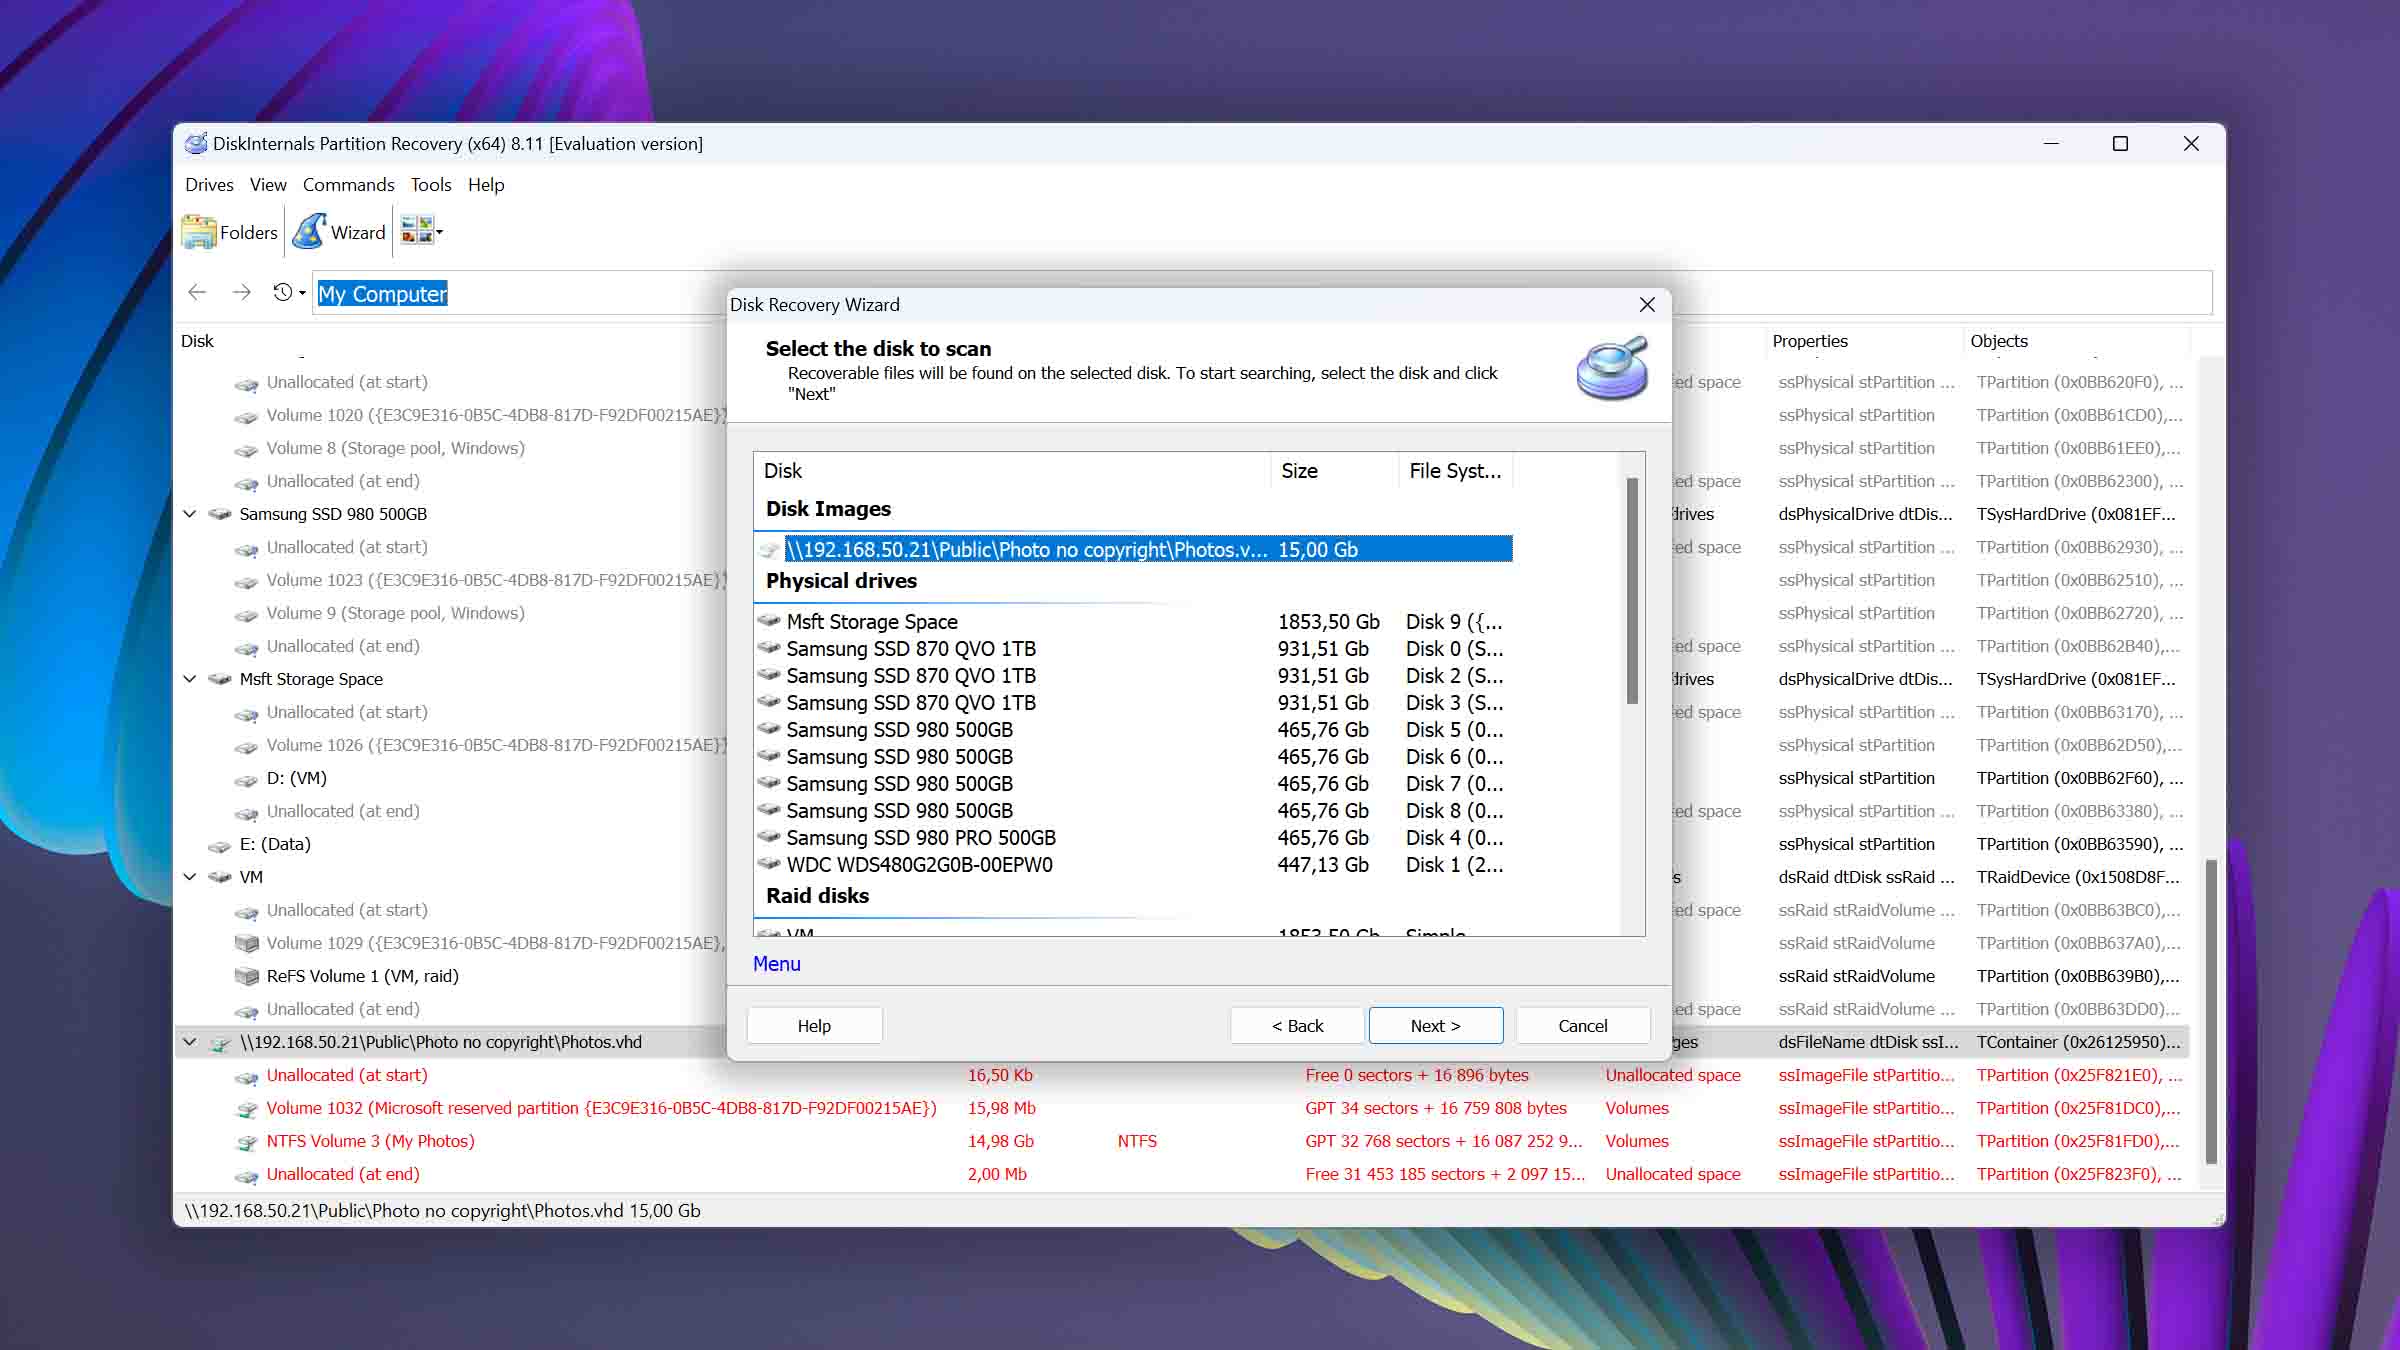Collapse the Samsung SSD 980 500GB tree node
Viewport: 2400px width, 1350px height.
190,514
